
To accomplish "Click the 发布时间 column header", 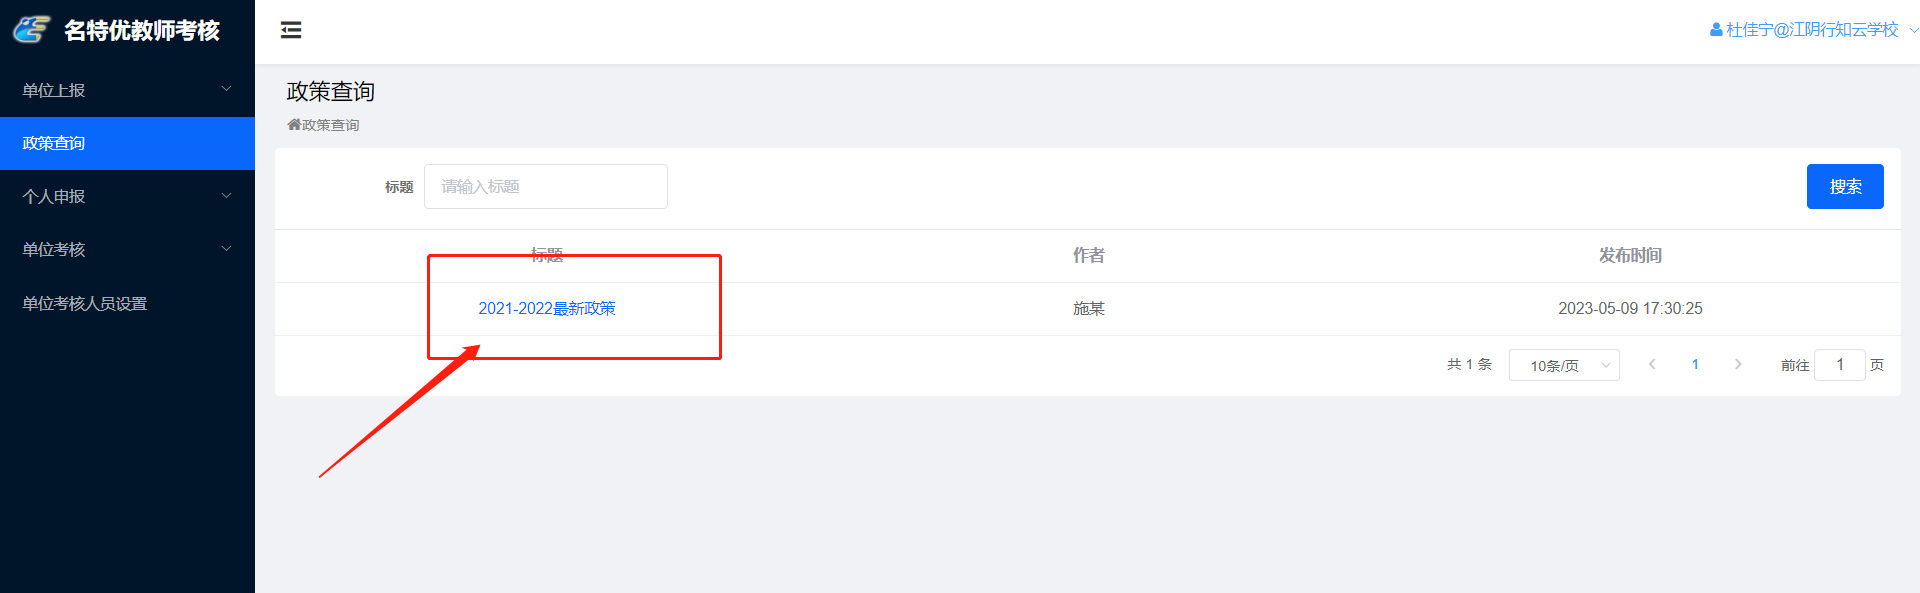I will [1630, 256].
